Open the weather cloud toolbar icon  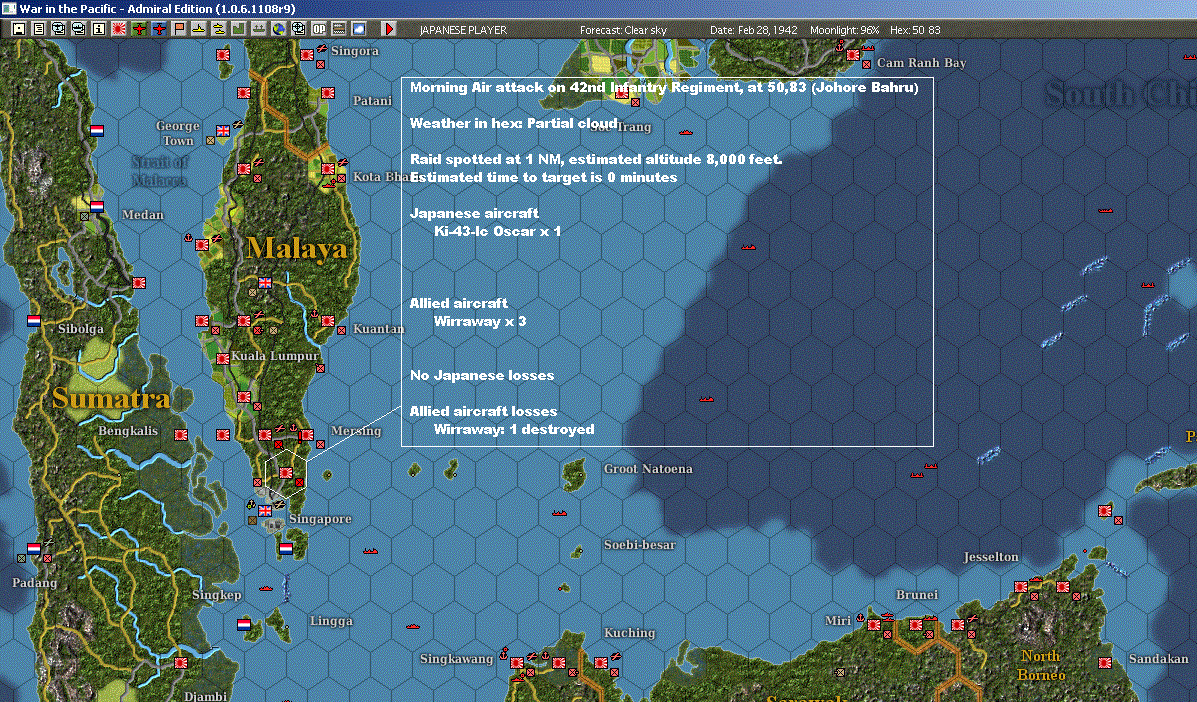coord(358,29)
